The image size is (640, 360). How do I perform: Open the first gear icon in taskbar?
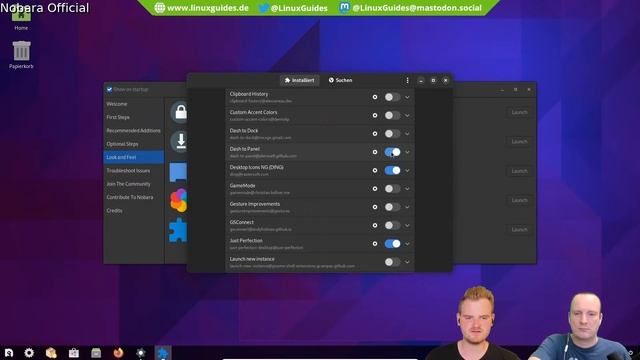[x=29, y=353]
